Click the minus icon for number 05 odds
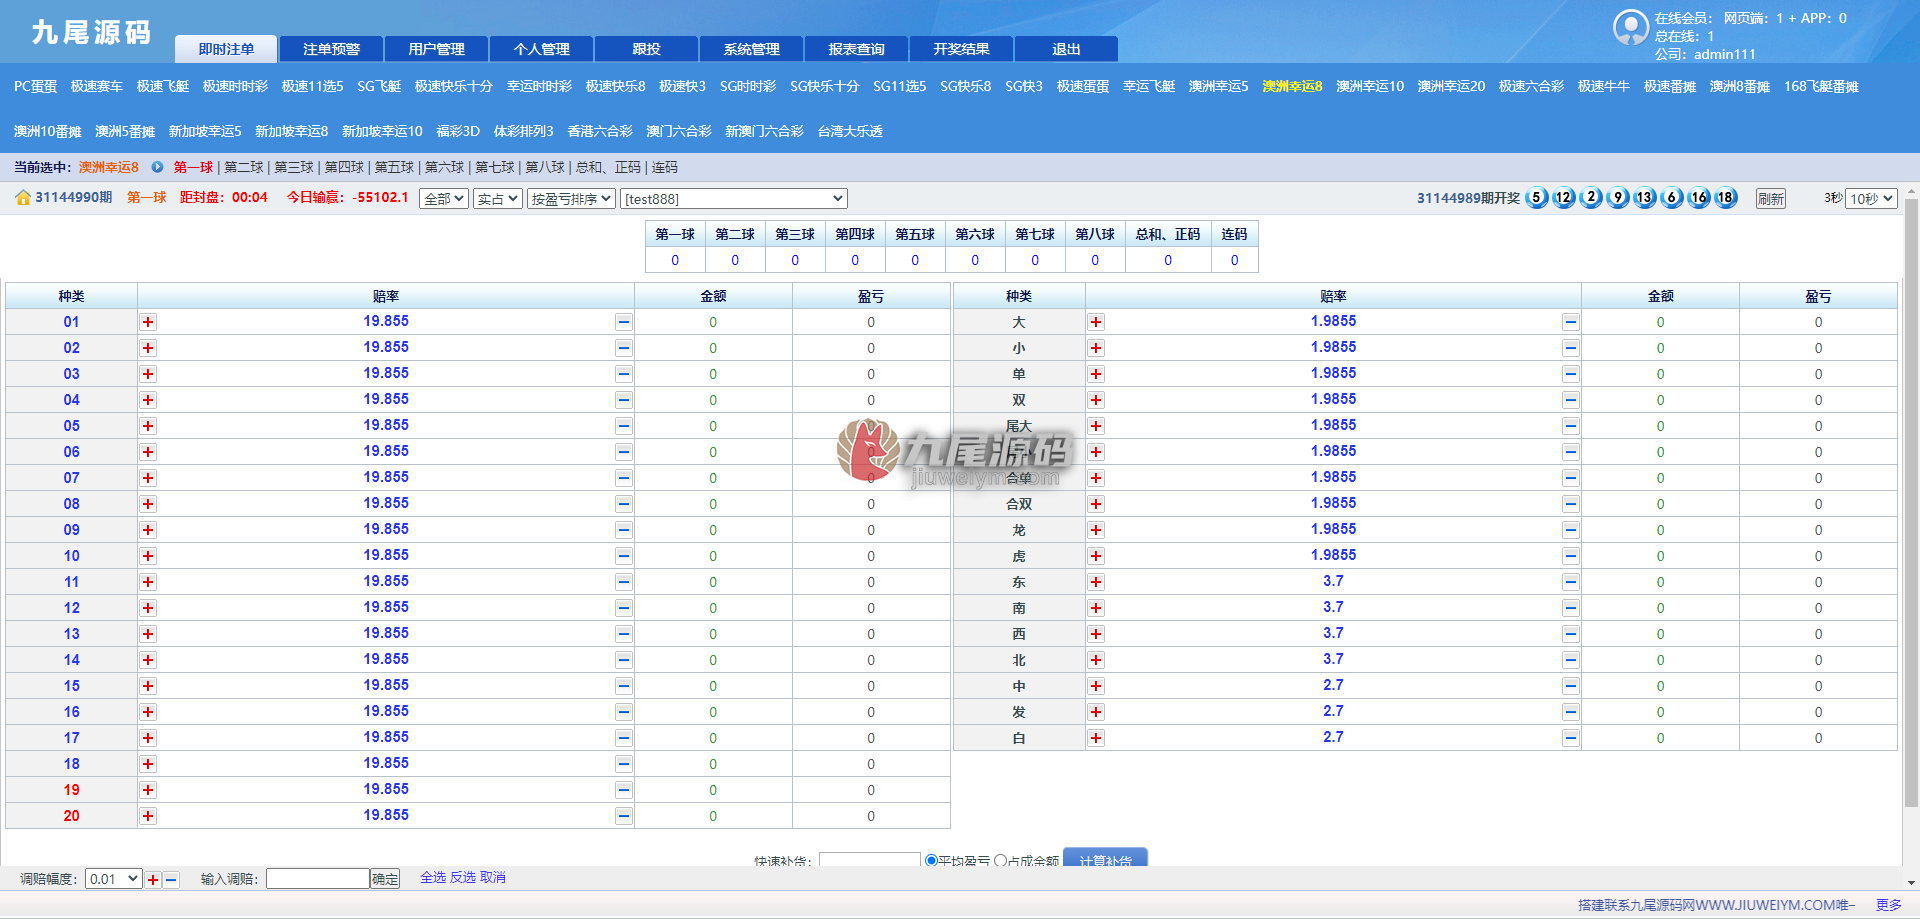The image size is (1920, 919). click(x=624, y=426)
